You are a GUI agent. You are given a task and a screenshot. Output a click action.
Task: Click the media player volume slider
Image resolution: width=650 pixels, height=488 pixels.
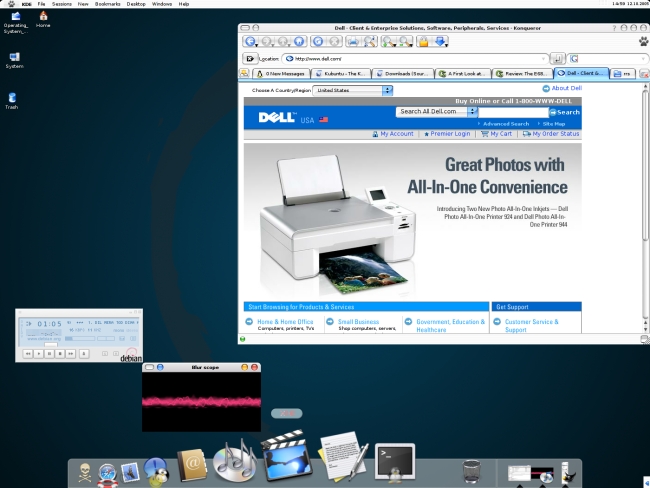click(80, 338)
